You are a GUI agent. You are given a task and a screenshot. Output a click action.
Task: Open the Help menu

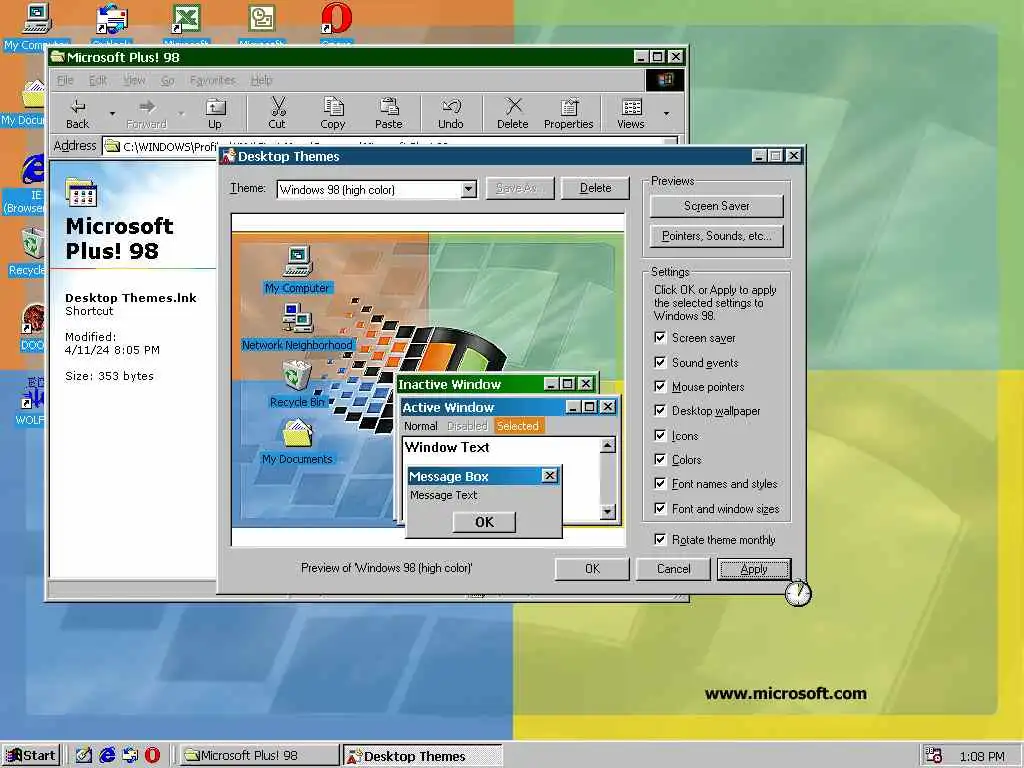click(x=261, y=80)
